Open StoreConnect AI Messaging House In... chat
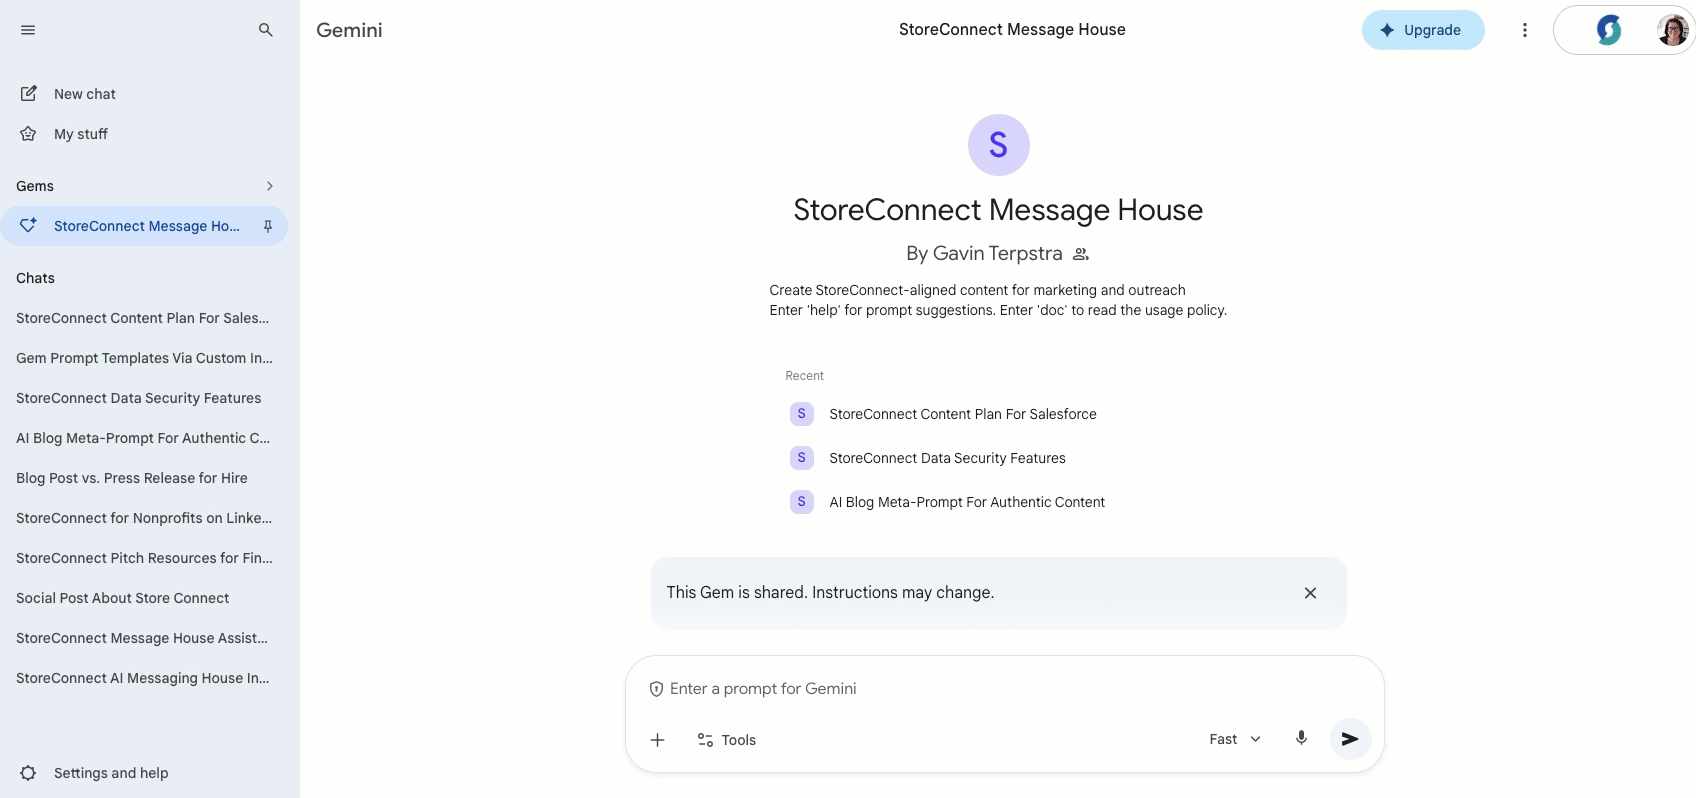The height and width of the screenshot is (798, 1696). [143, 678]
